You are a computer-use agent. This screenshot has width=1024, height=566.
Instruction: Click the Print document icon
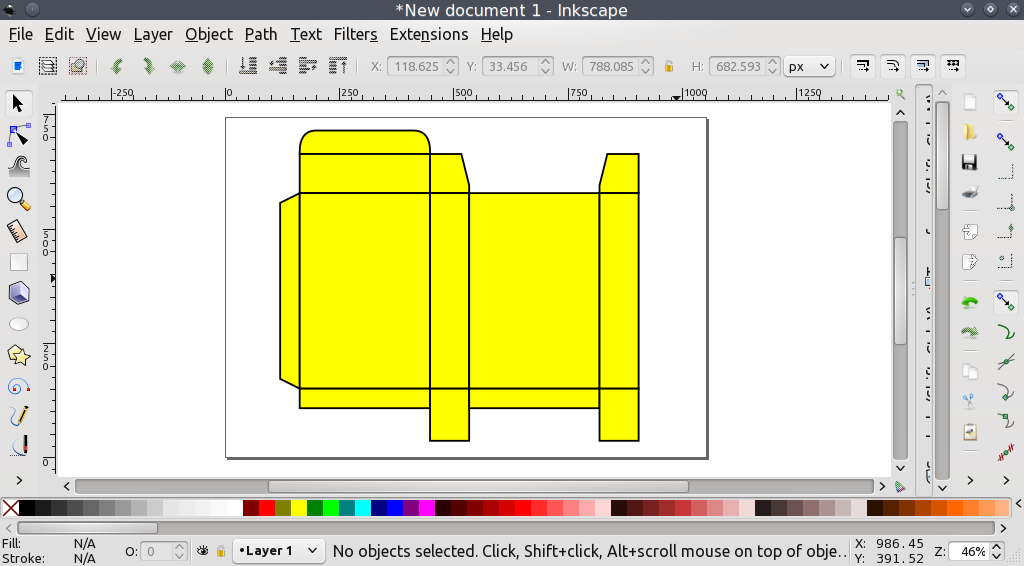(968, 193)
